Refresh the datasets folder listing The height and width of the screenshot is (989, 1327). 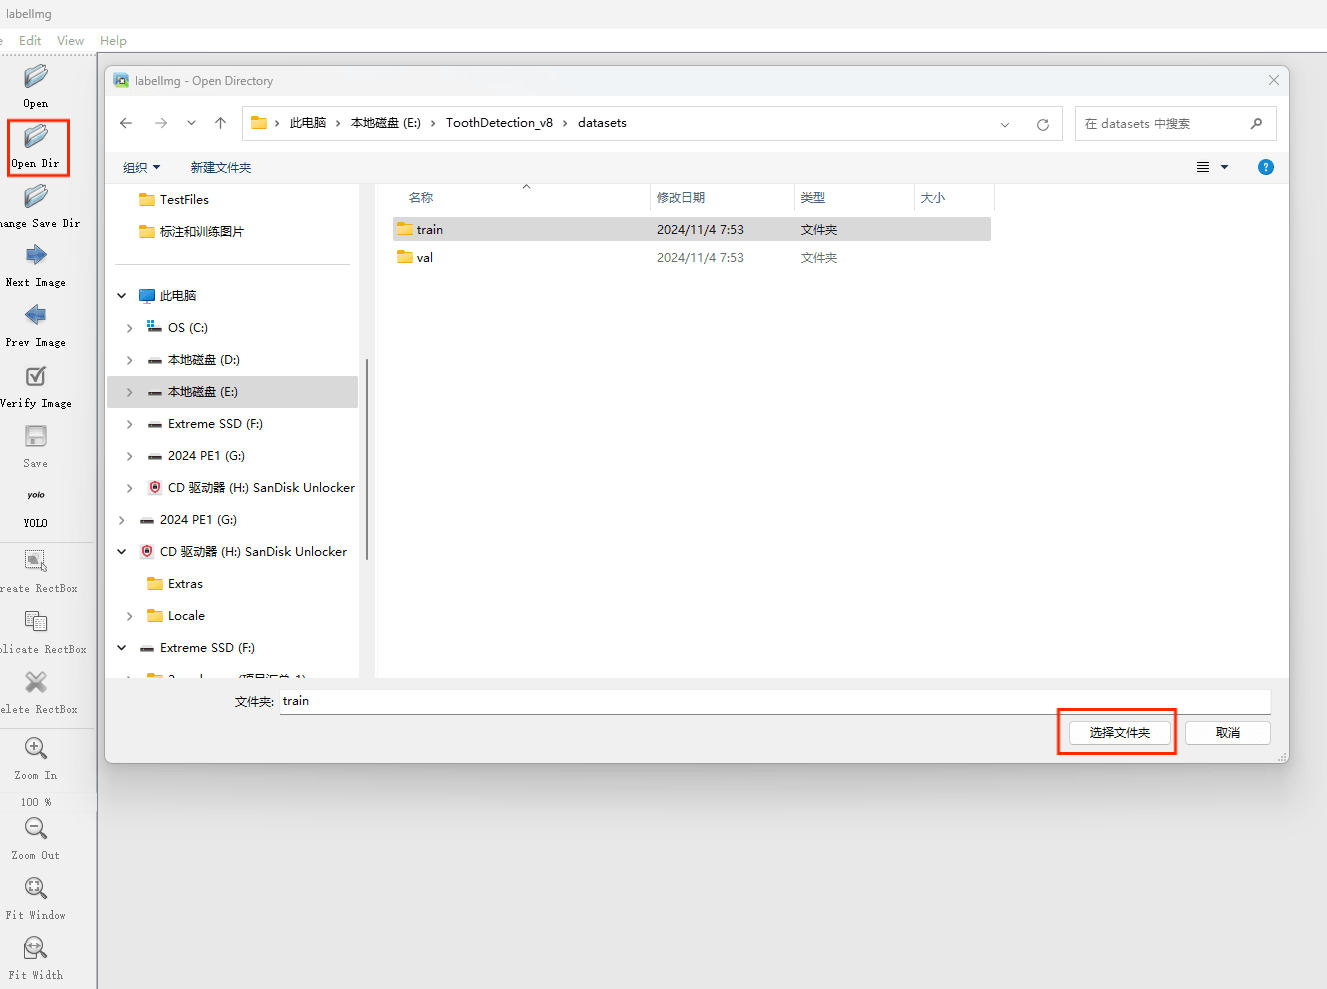[1043, 124]
